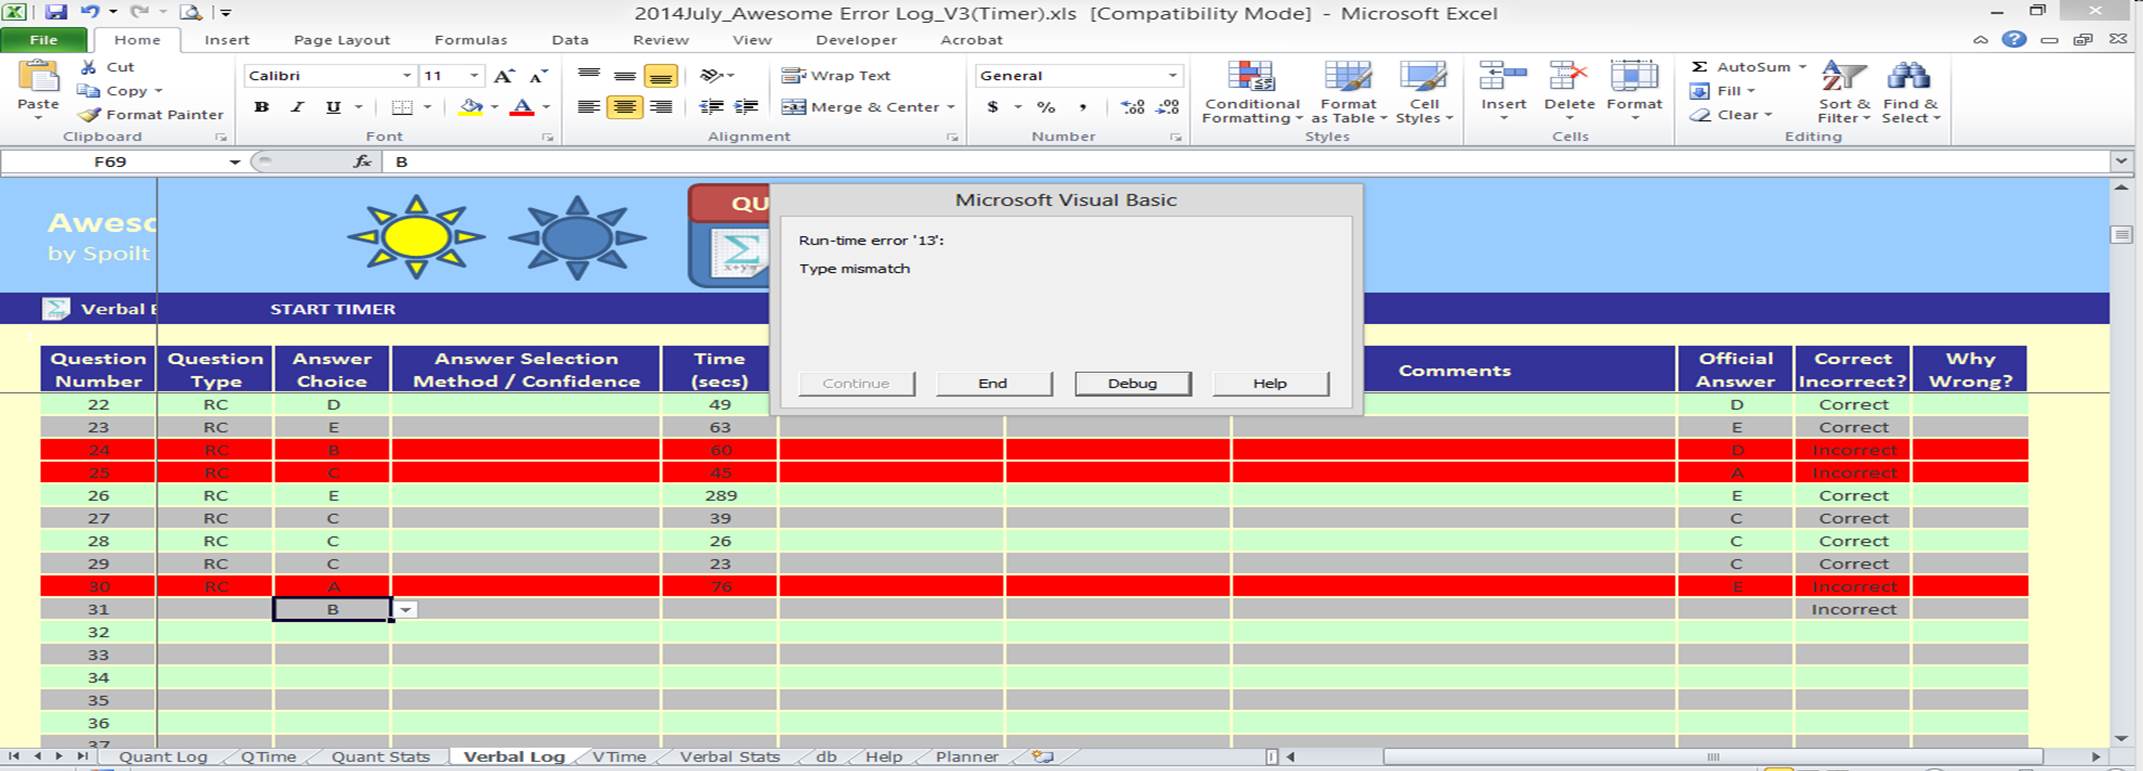Screen dimensions: 2143x771
Task: Click Help in Visual Basic dialog
Action: [x=1270, y=383]
